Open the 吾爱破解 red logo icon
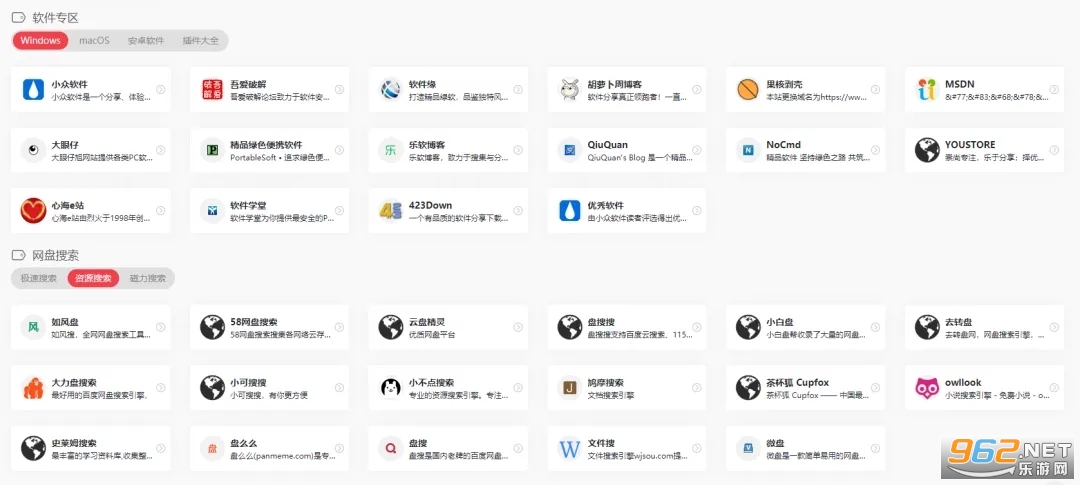 point(212,90)
